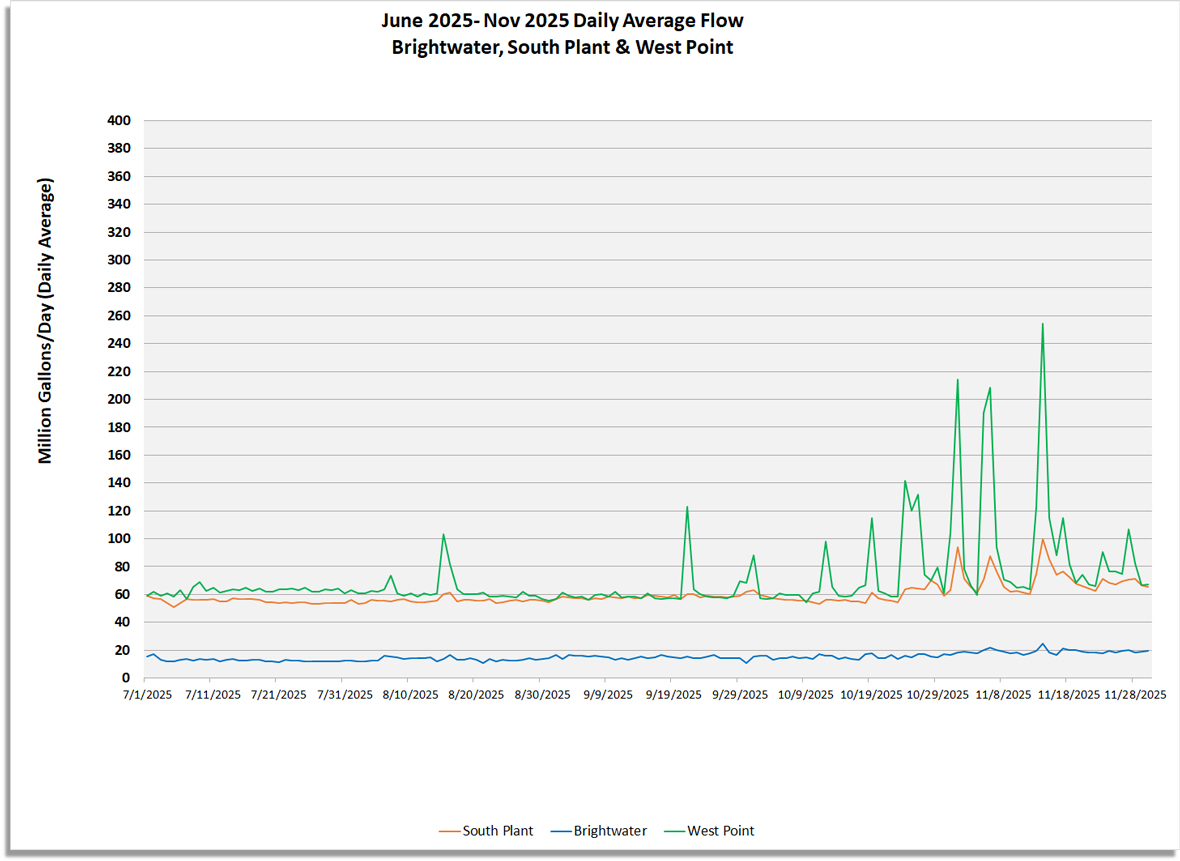
Task: Click the West Point peak near 10/29
Action: [958, 380]
